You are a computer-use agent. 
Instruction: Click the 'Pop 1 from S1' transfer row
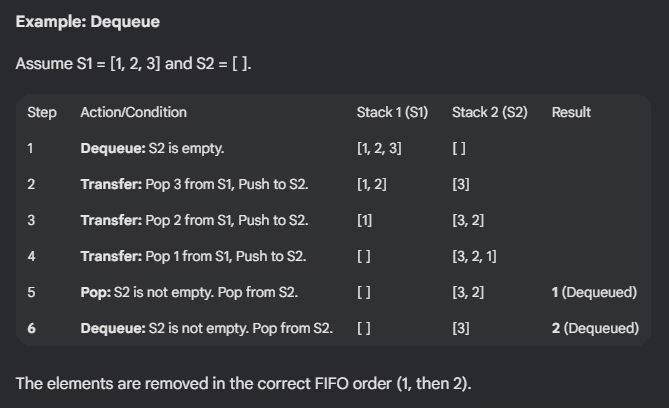pyautogui.click(x=193, y=256)
